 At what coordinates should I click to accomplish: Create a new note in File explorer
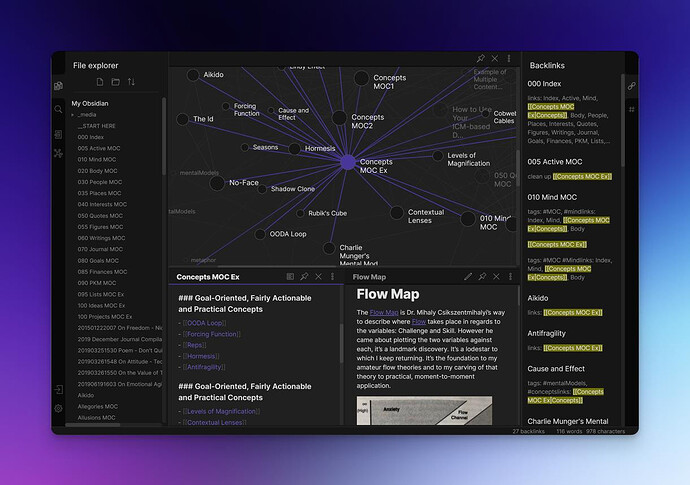click(x=100, y=82)
